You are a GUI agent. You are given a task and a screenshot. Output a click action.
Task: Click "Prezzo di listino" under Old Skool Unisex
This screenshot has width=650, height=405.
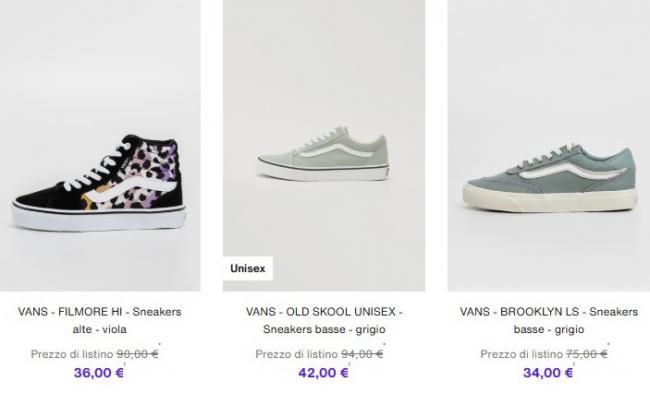point(297,354)
